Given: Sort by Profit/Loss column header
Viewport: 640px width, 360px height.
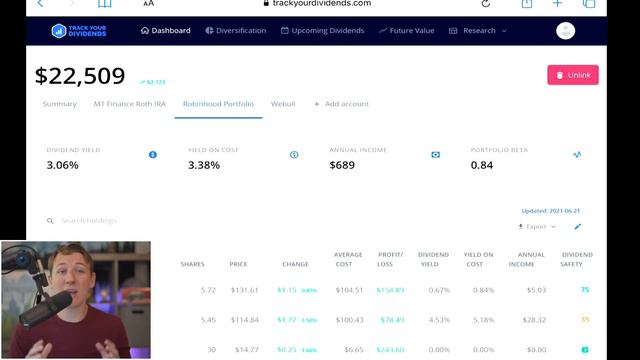Looking at the screenshot, I should pos(390,259).
